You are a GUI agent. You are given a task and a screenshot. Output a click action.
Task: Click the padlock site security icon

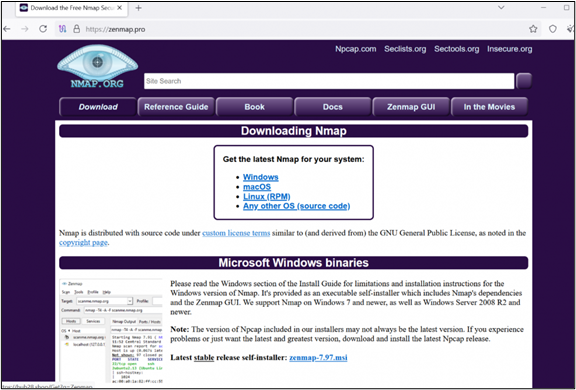pos(76,29)
